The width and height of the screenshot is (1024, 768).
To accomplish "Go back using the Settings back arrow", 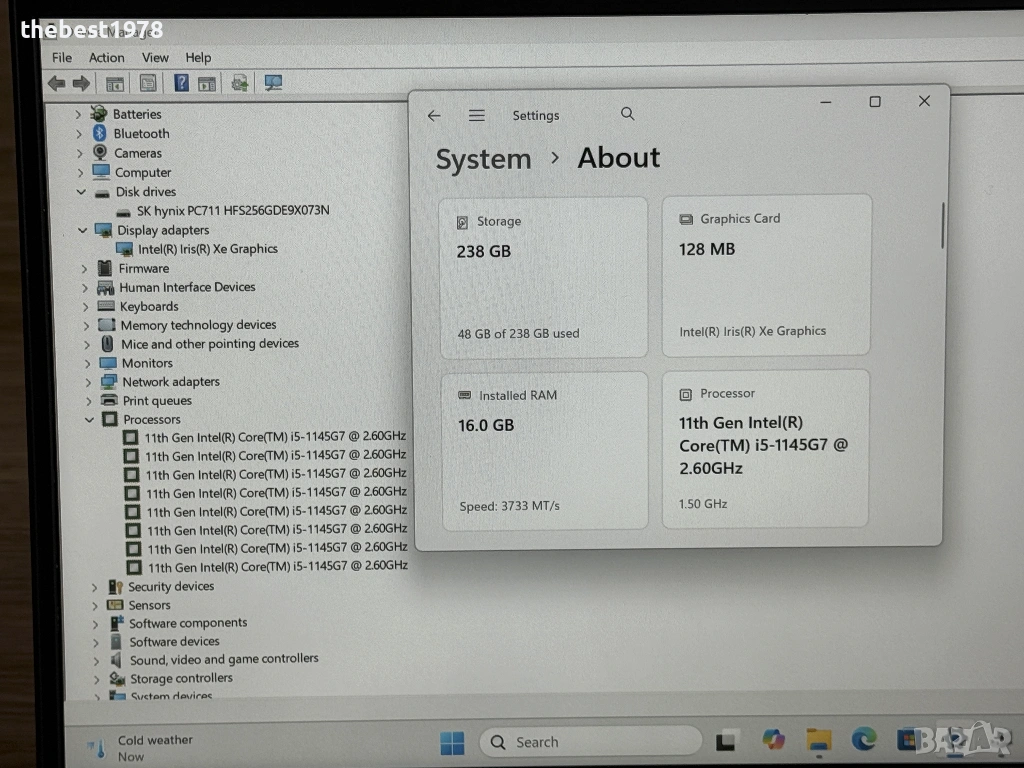I will (434, 116).
